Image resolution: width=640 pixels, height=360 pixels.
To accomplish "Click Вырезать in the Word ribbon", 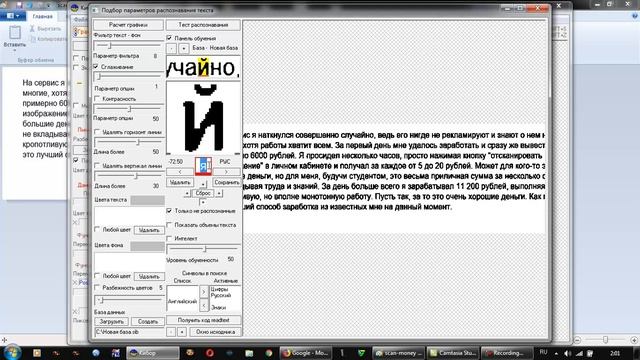I will pyautogui.click(x=45, y=29).
